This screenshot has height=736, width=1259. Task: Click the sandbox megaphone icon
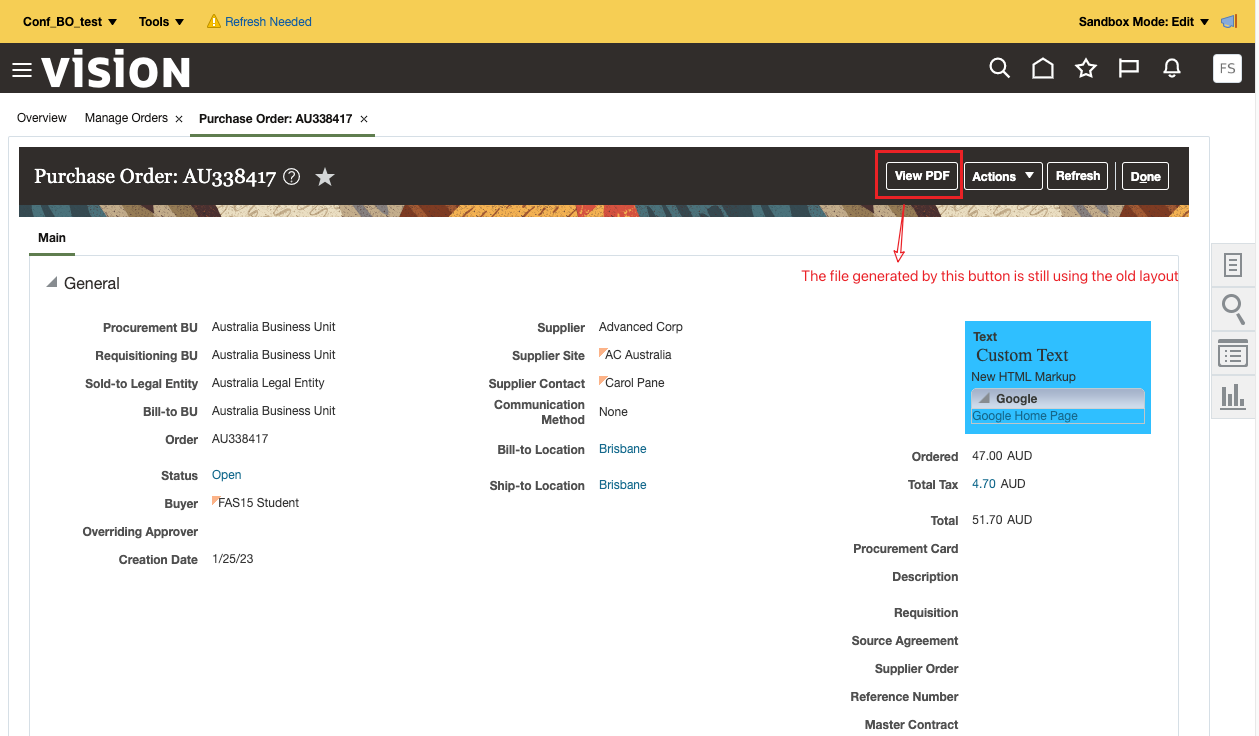1230,21
